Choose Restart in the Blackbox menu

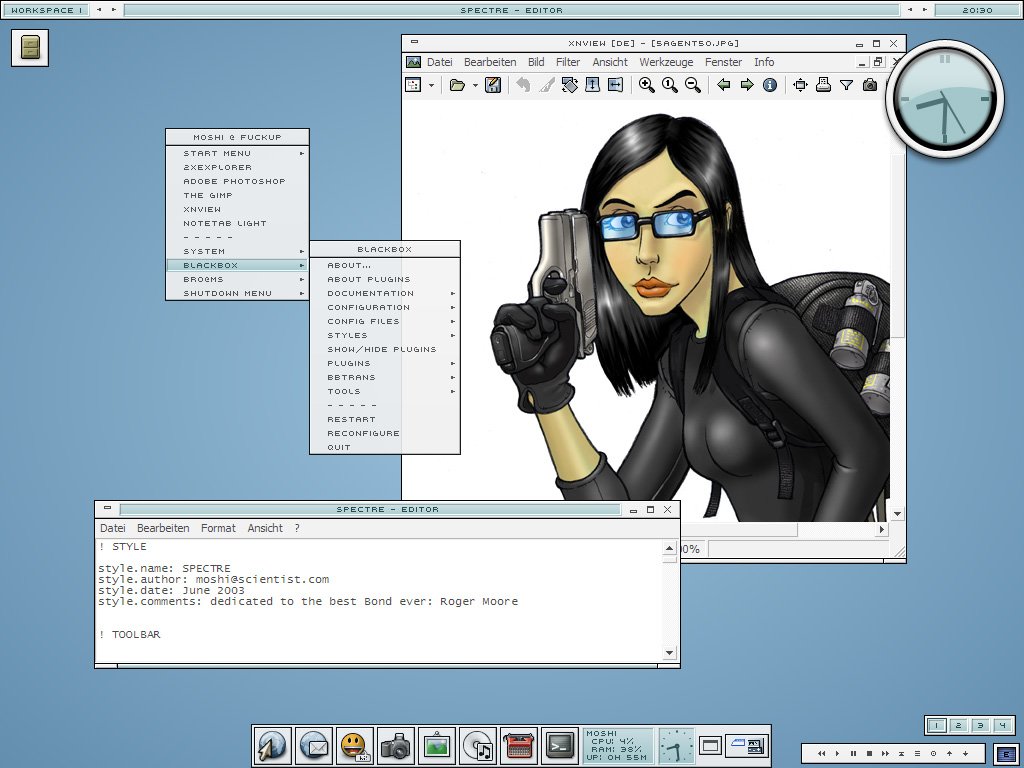(385, 419)
